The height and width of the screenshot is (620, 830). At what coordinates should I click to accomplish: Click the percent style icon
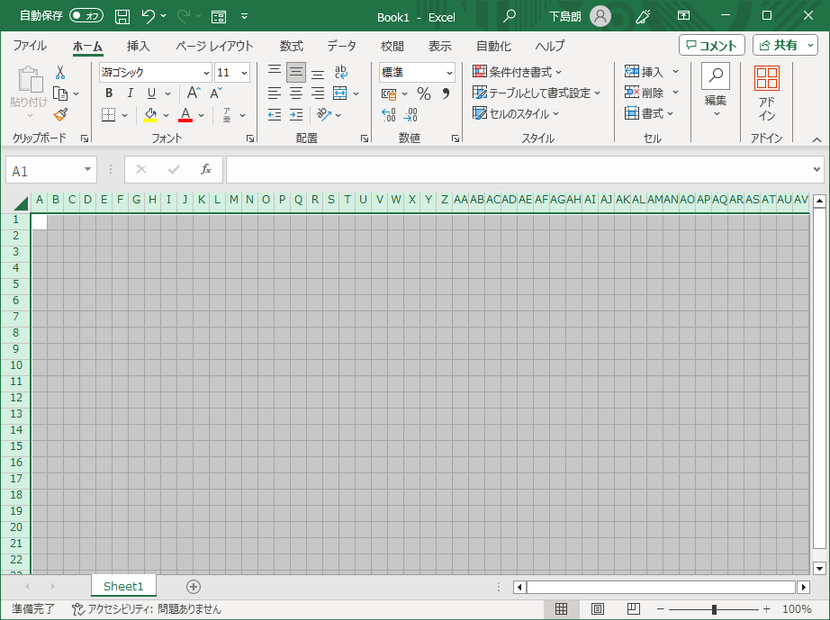[423, 93]
